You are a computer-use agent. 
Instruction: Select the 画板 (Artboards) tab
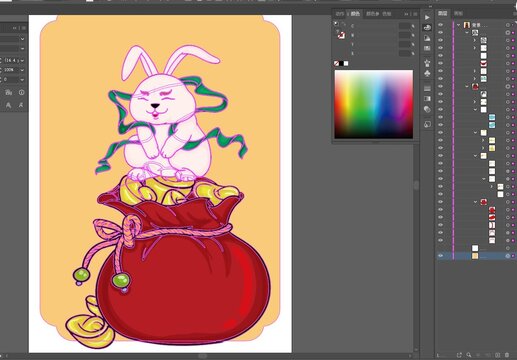pos(459,13)
